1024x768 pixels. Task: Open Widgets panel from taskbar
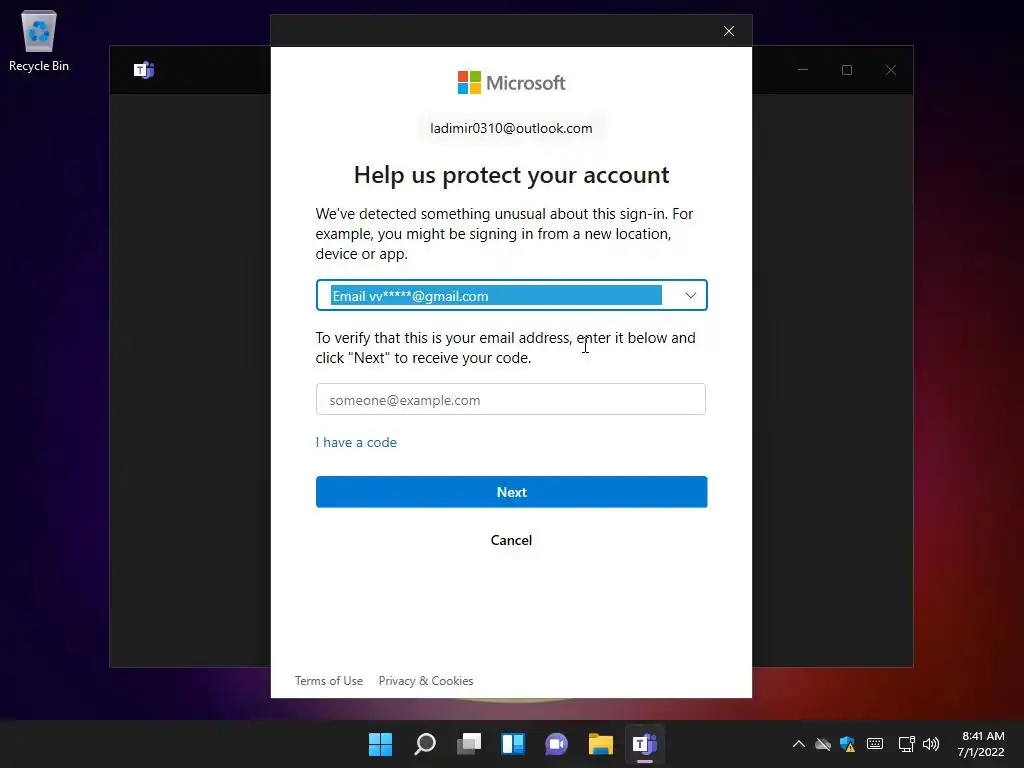[513, 744]
